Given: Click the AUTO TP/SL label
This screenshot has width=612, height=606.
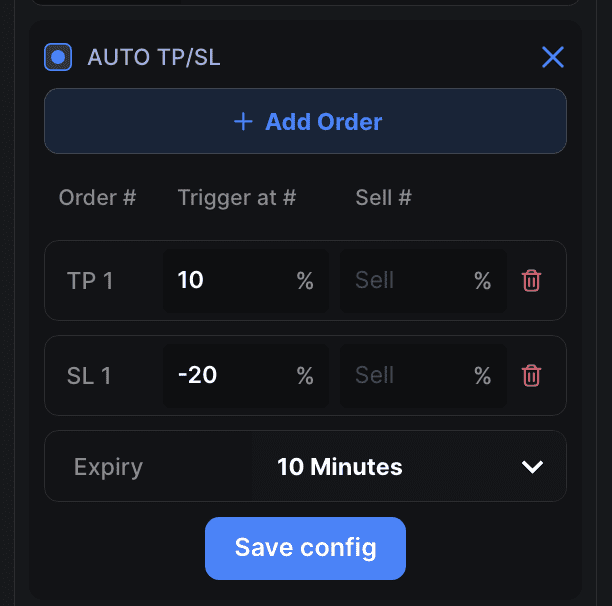Looking at the screenshot, I should [x=154, y=57].
